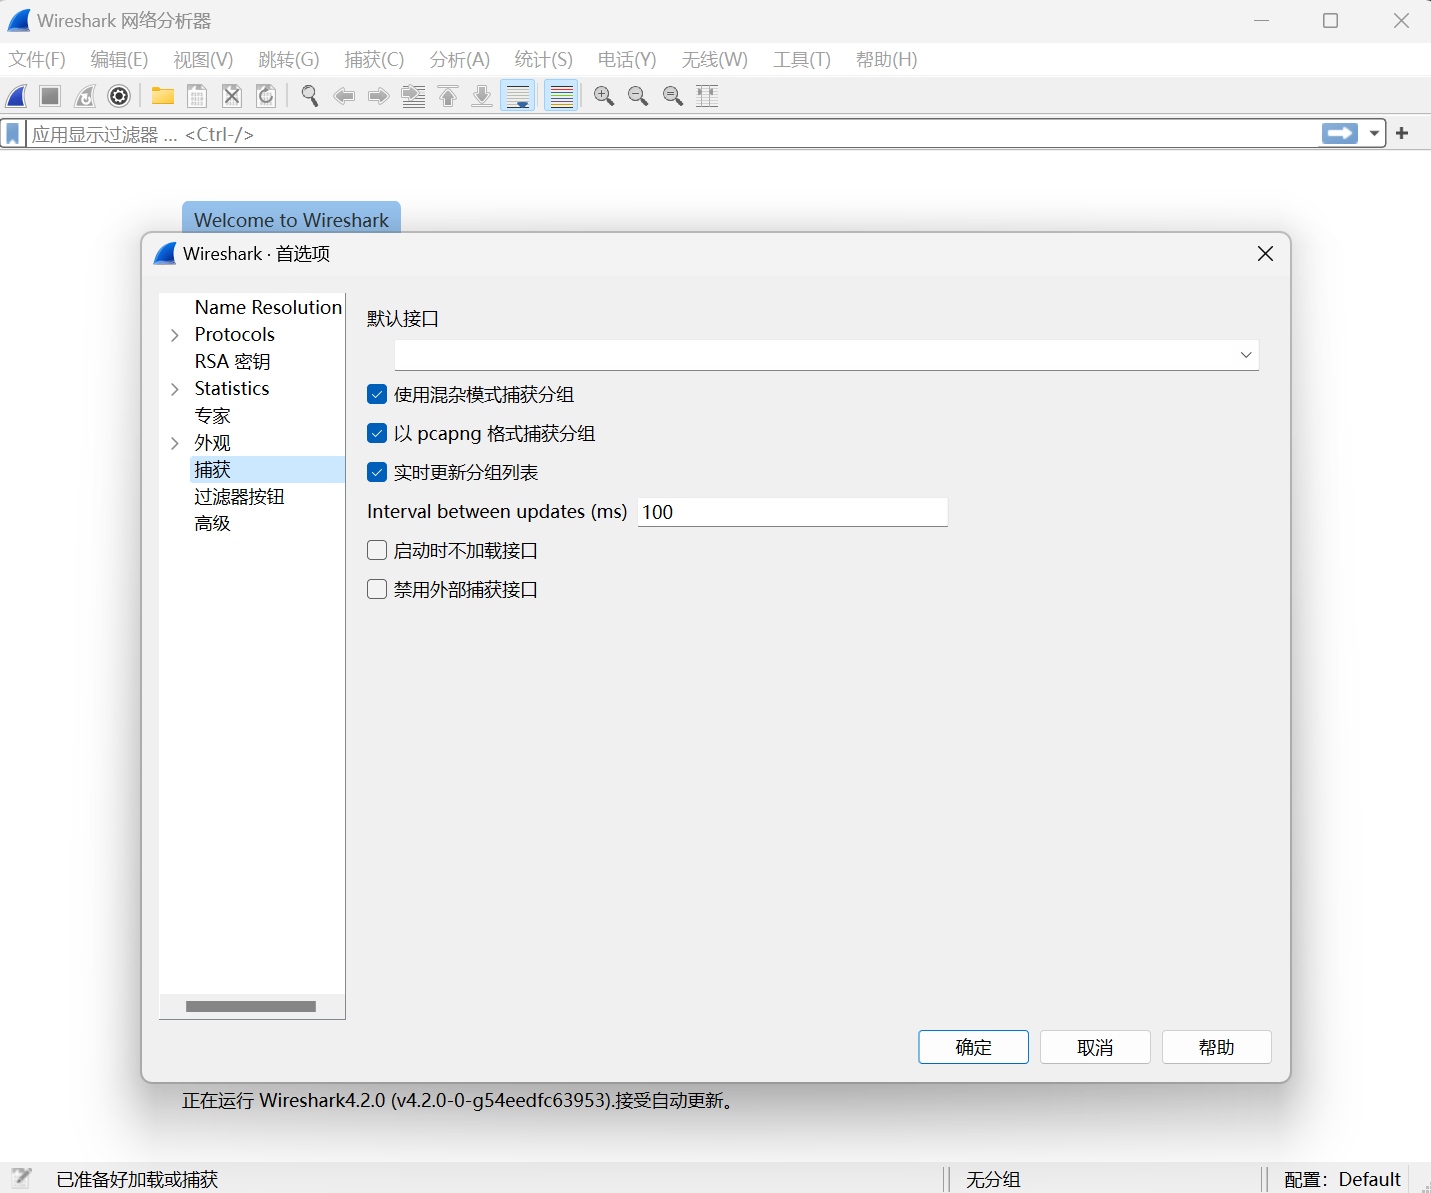1431x1193 pixels.
Task: Open the 工具(T) menu
Action: pos(802,60)
